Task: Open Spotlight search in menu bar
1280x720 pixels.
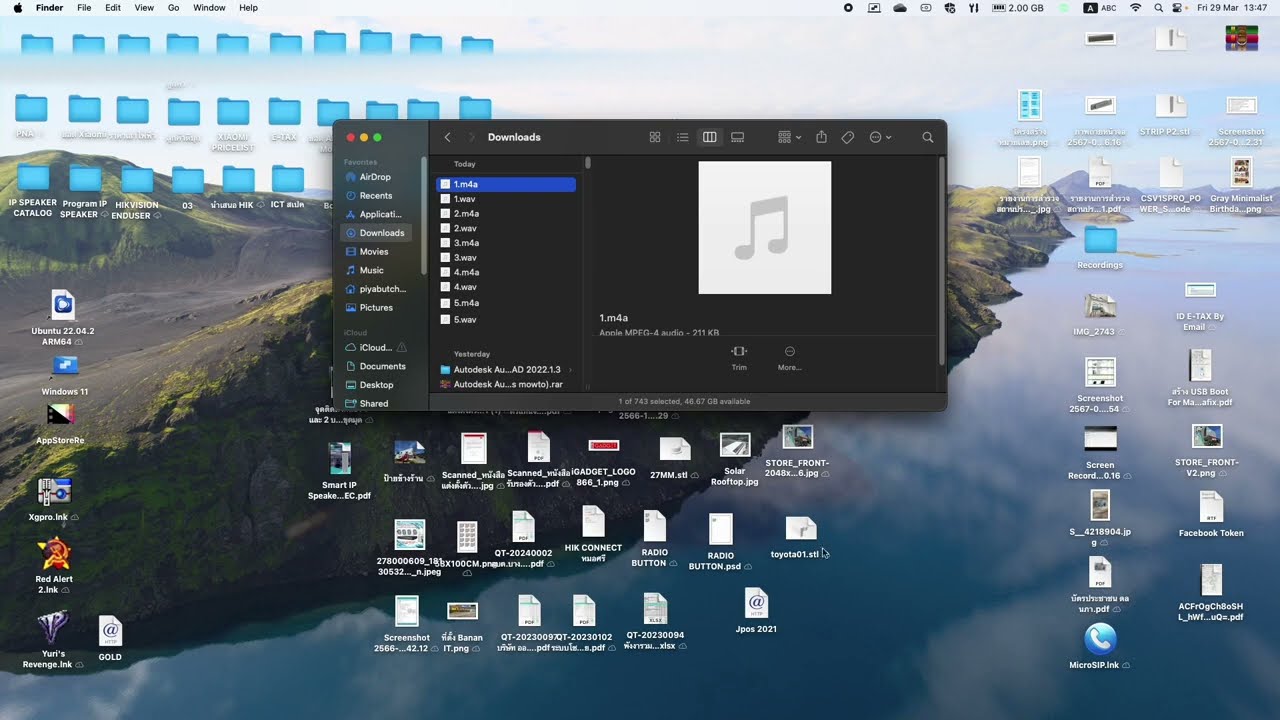Action: [1158, 8]
